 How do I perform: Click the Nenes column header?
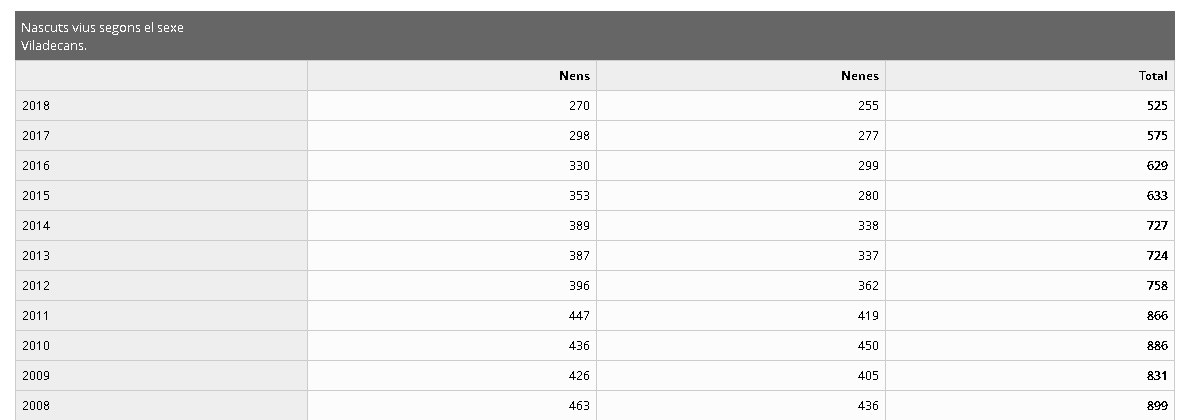pyautogui.click(x=860, y=76)
